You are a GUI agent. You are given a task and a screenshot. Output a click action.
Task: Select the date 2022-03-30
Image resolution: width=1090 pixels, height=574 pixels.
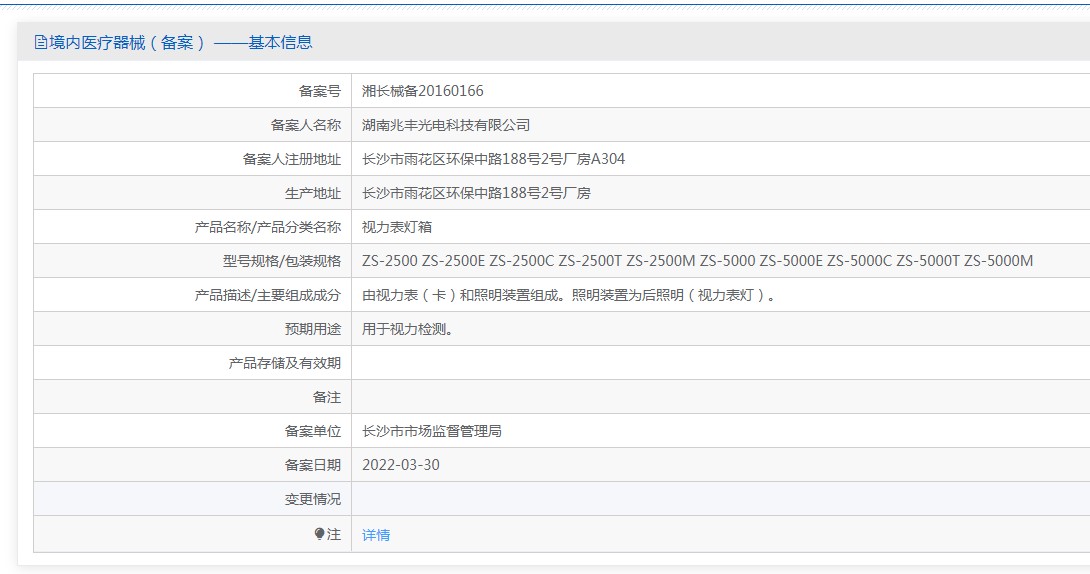(401, 466)
